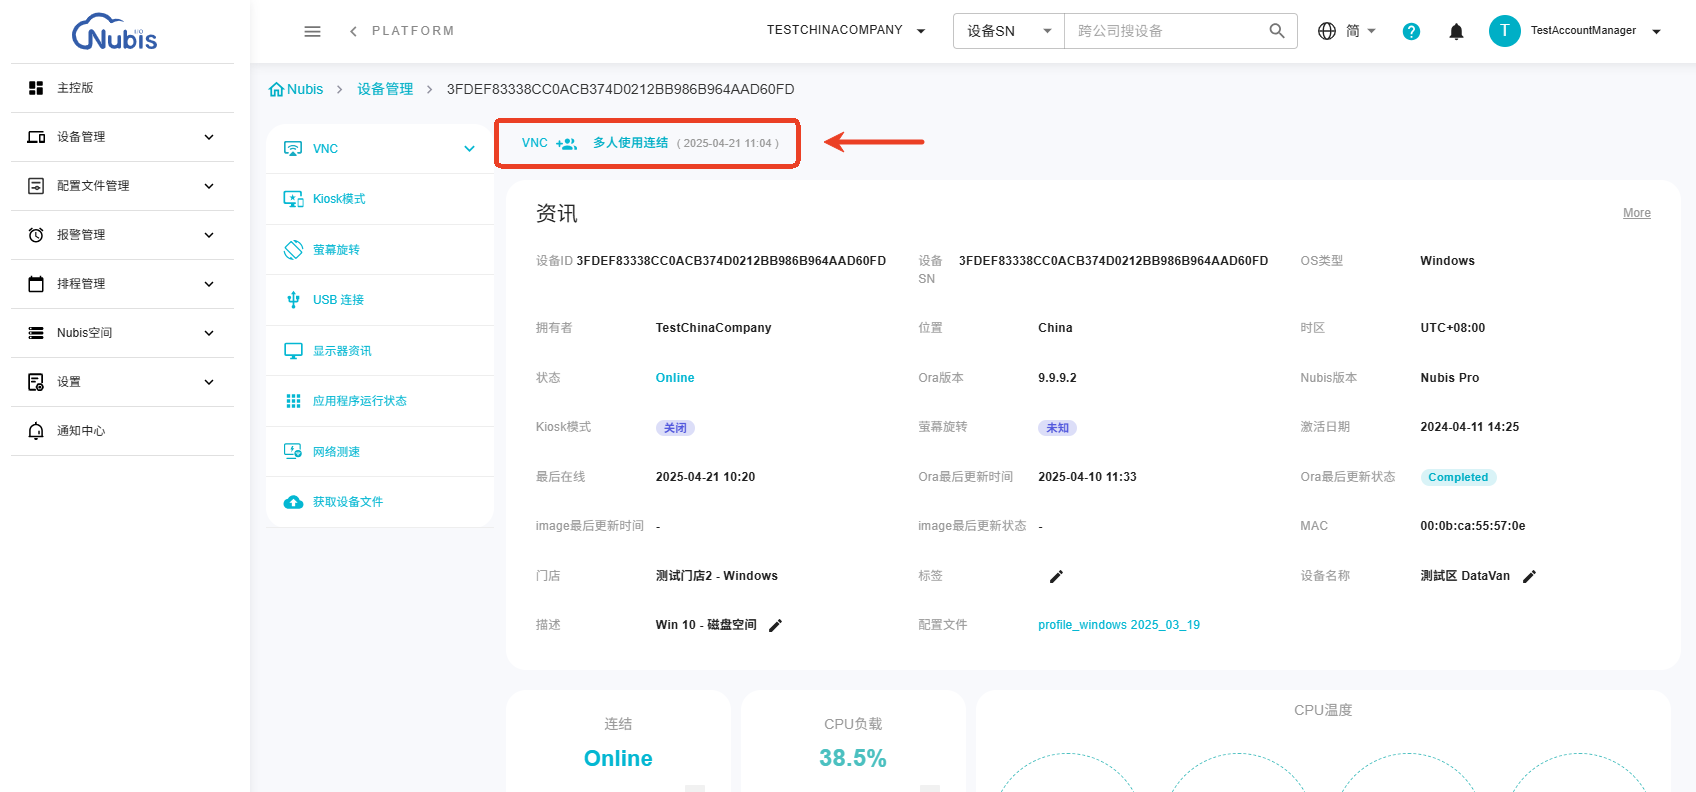The height and width of the screenshot is (792, 1696).
Task: Click the 排程管理 calendar icon
Action: click(36, 284)
